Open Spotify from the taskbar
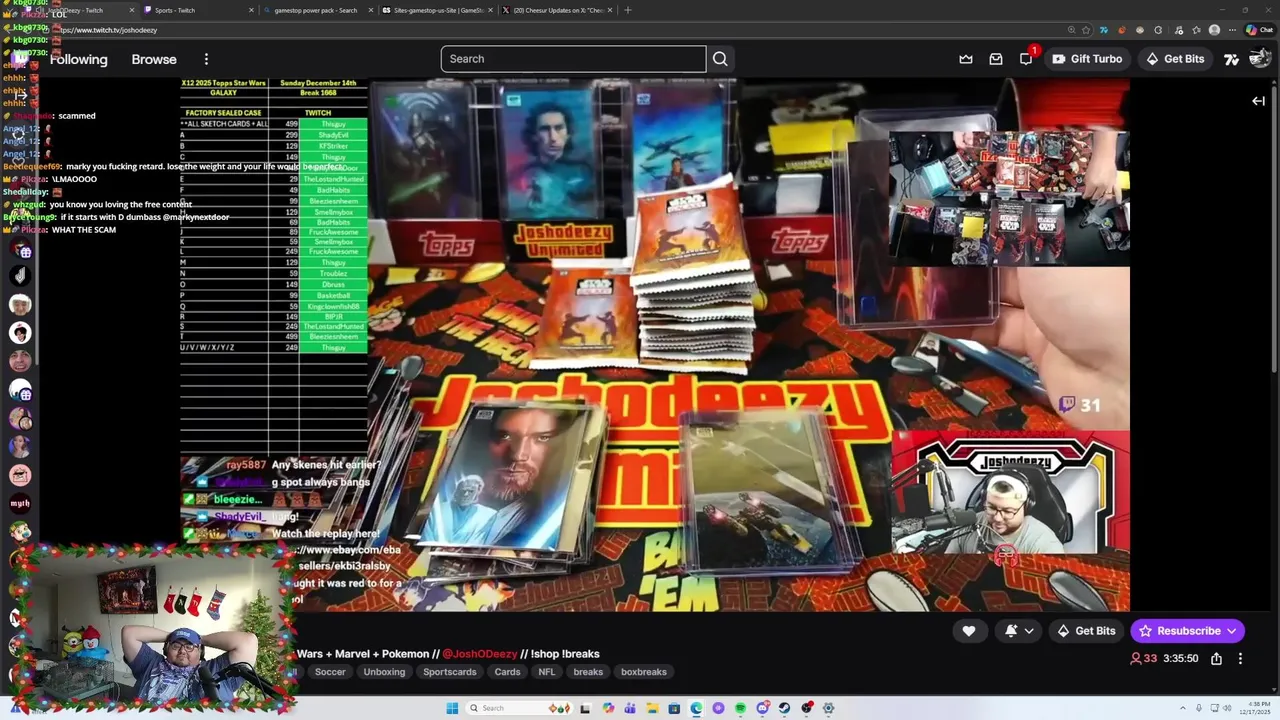1280x720 pixels. click(740, 708)
